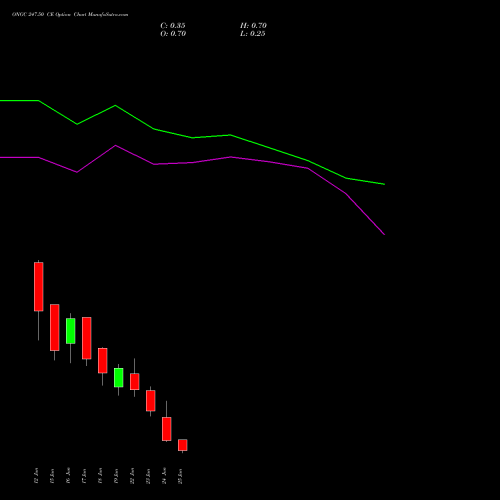Select the low value L: 0.25
The height and width of the screenshot is (500, 500).
tap(253, 34)
